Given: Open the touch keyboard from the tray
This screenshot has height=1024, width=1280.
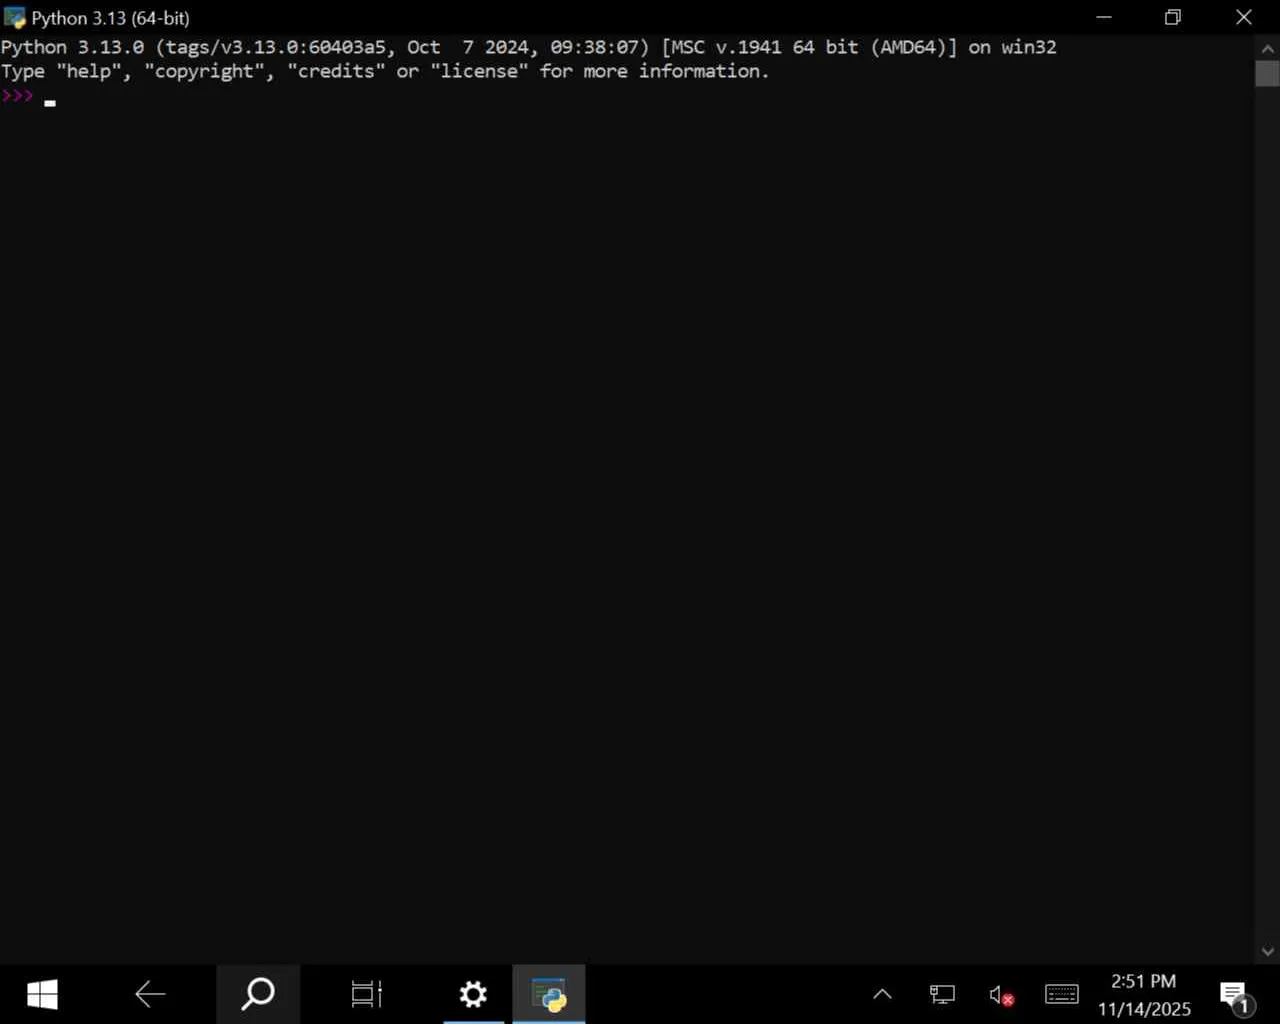Looking at the screenshot, I should (1061, 994).
